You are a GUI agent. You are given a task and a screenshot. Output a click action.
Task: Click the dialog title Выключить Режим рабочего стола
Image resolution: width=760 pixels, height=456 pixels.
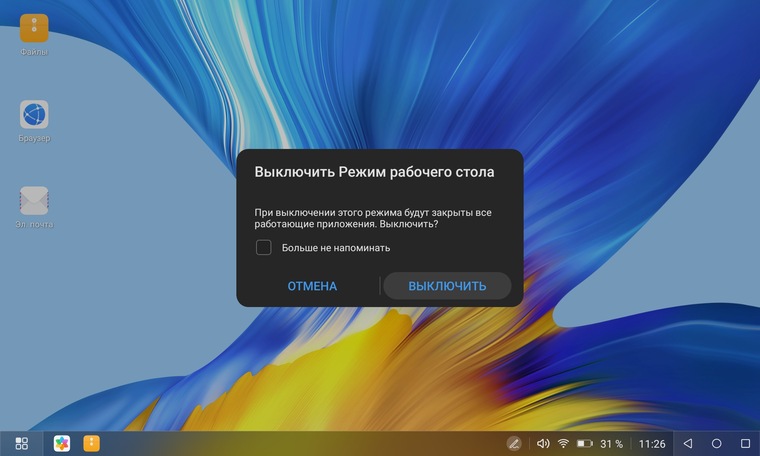(x=374, y=172)
